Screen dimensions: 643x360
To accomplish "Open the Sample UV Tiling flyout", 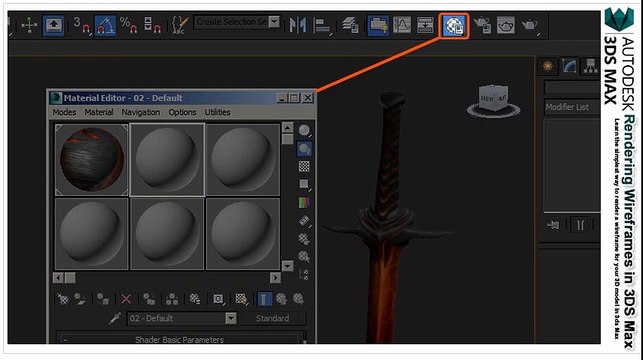I will pos(304,184).
